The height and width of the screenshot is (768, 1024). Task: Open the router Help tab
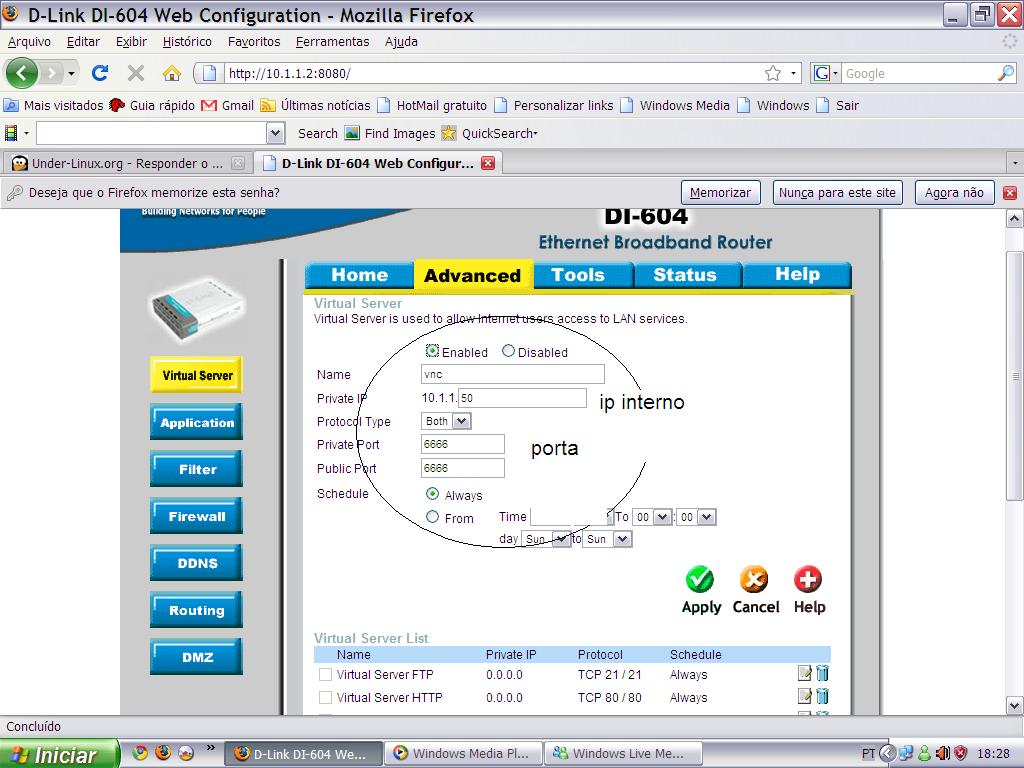797,275
